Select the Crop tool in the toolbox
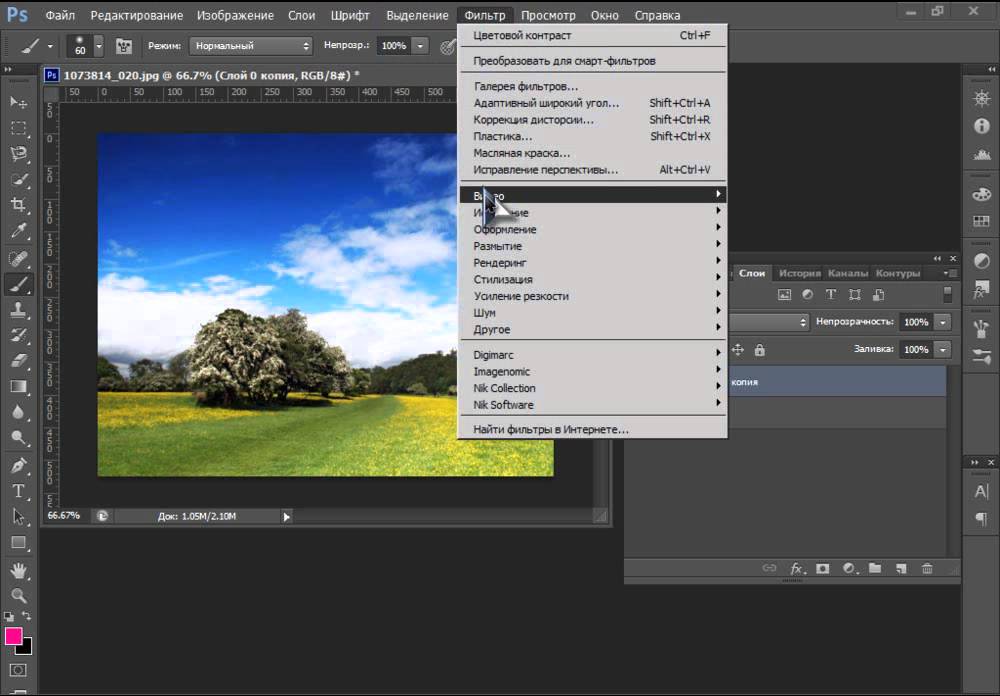 click(18, 205)
